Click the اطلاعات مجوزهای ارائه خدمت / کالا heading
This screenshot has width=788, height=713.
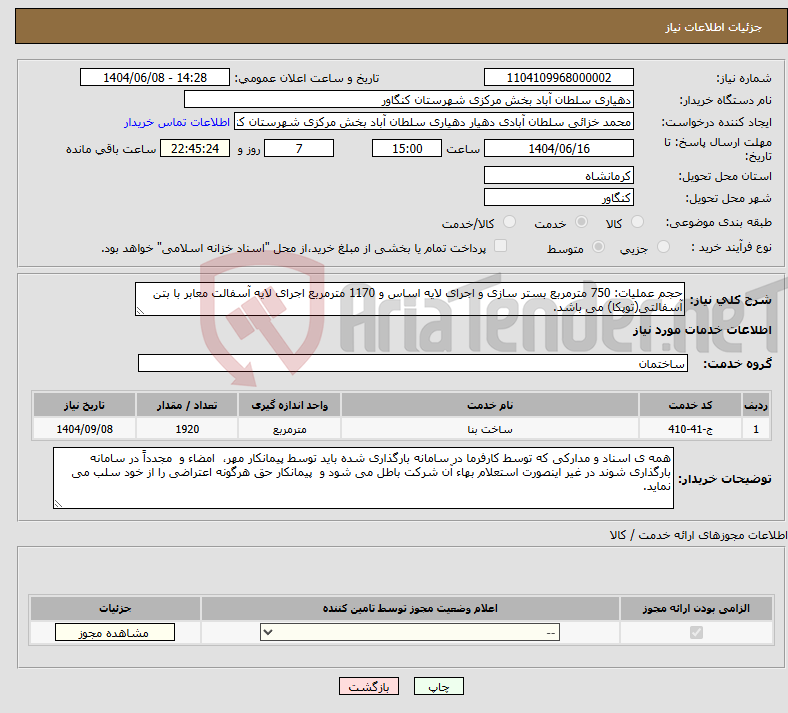pyautogui.click(x=699, y=536)
